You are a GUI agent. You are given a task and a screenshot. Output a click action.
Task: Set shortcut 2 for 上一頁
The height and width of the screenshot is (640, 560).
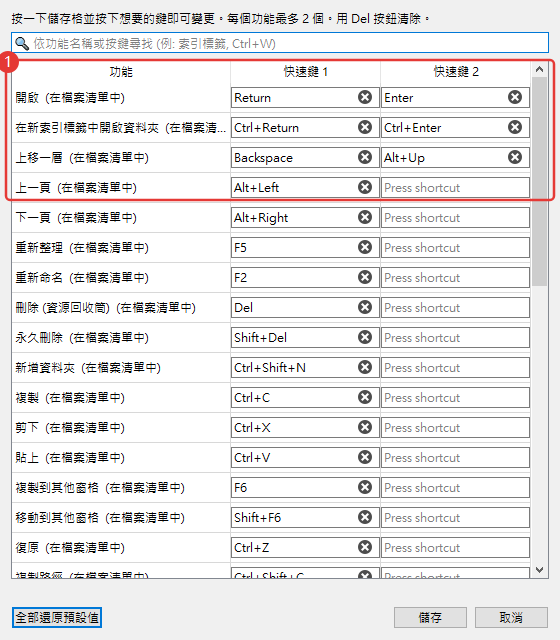coord(455,187)
